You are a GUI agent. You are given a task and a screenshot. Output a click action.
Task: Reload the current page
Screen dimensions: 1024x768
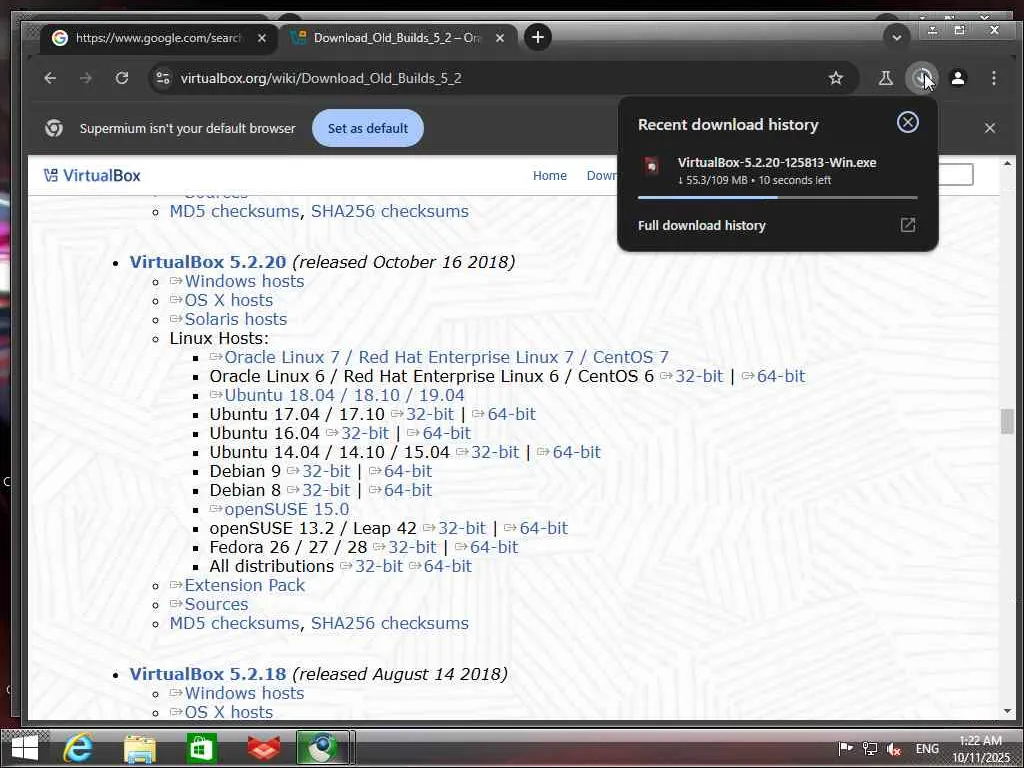tap(121, 78)
